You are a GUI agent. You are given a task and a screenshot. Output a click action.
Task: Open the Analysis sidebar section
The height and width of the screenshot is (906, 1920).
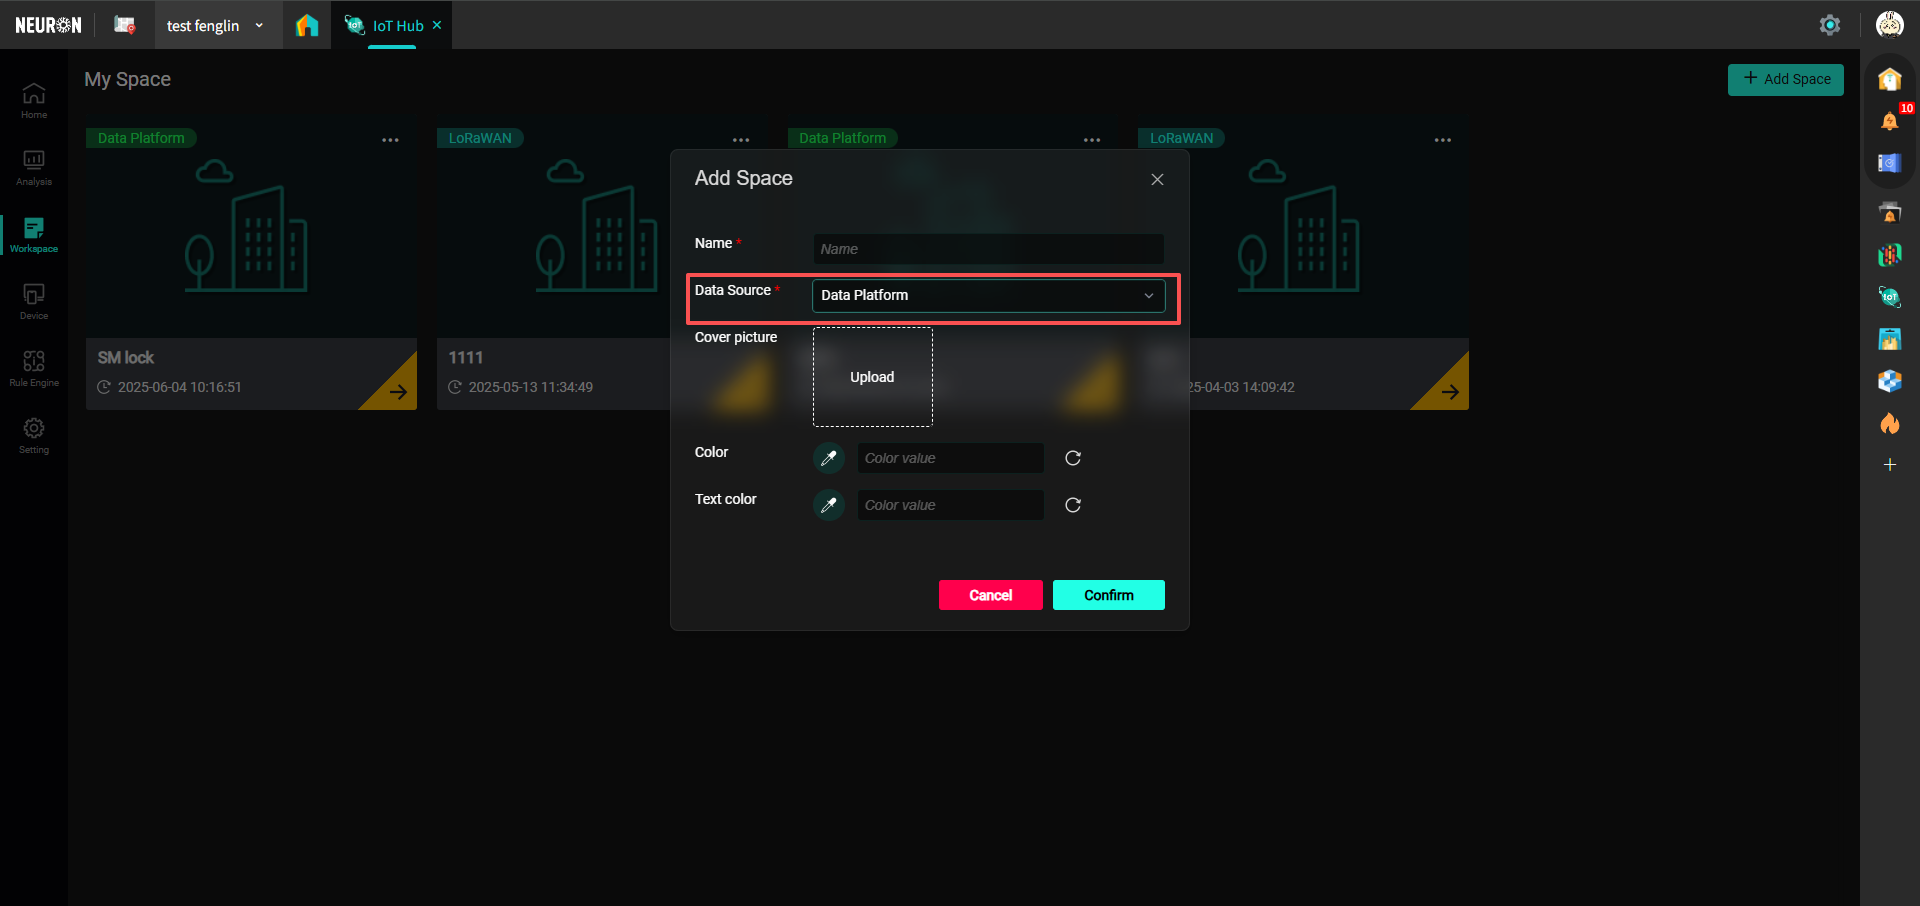pos(34,167)
